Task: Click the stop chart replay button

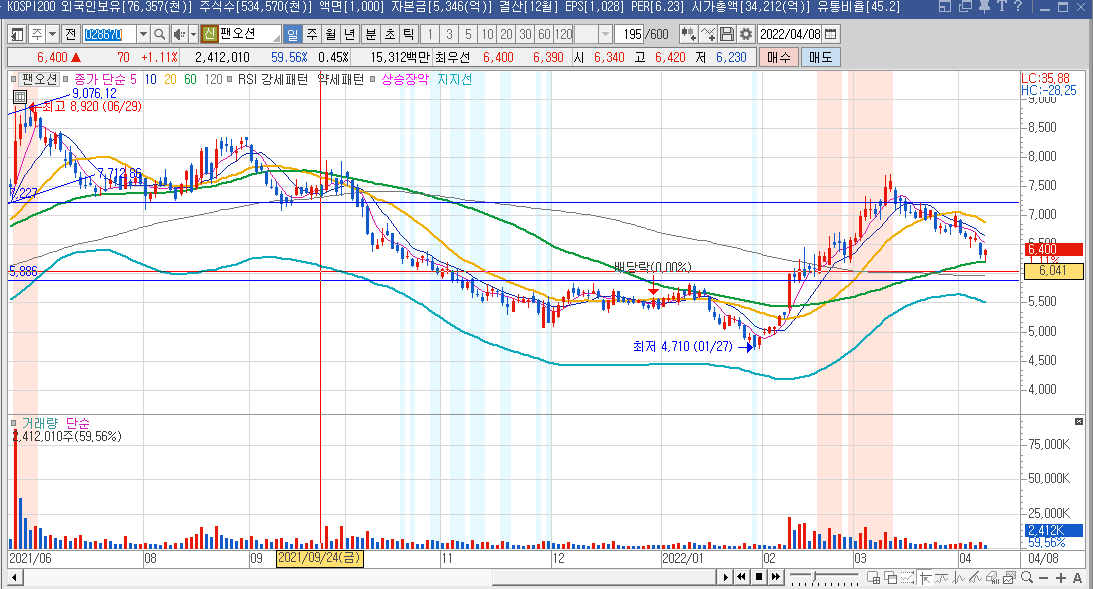Action: (759, 577)
